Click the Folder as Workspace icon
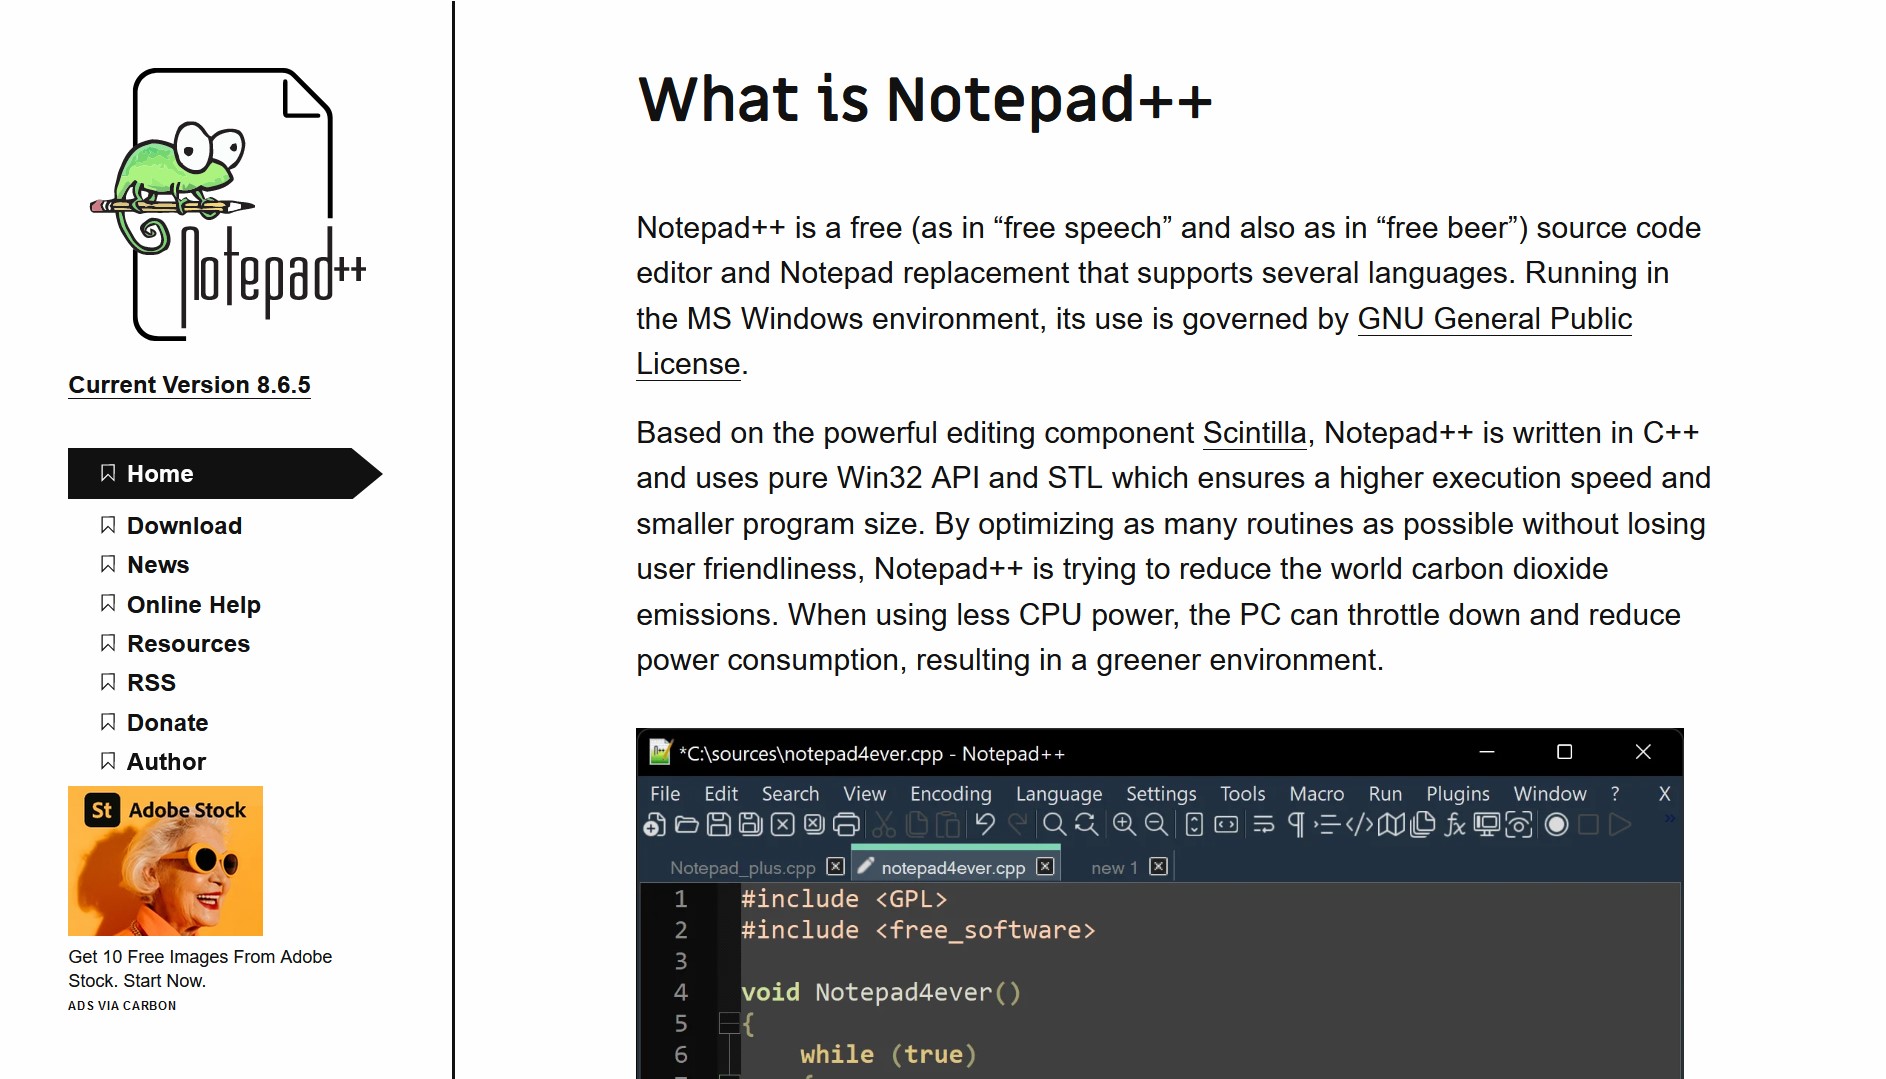1886x1079 pixels. tap(1487, 825)
